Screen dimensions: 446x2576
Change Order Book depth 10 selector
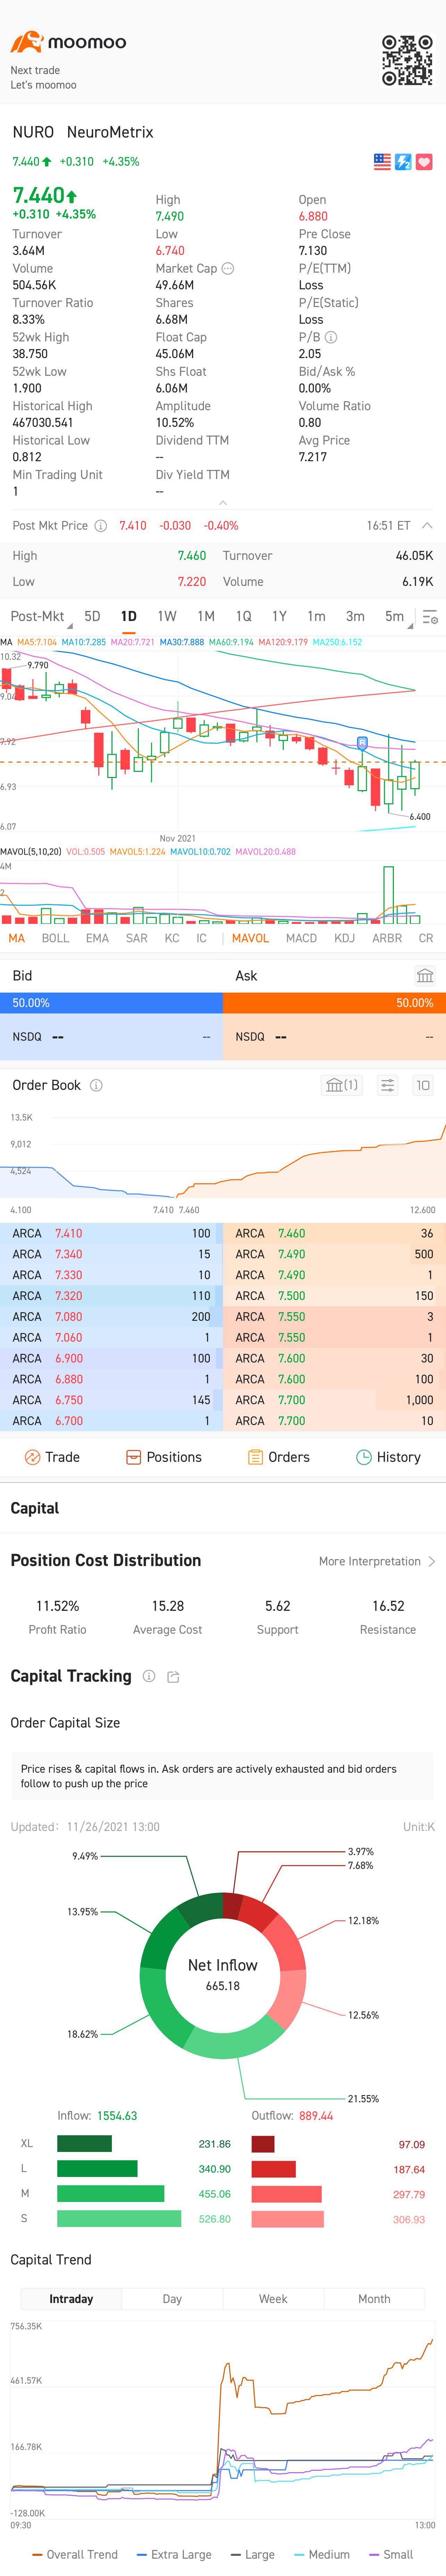(423, 1085)
